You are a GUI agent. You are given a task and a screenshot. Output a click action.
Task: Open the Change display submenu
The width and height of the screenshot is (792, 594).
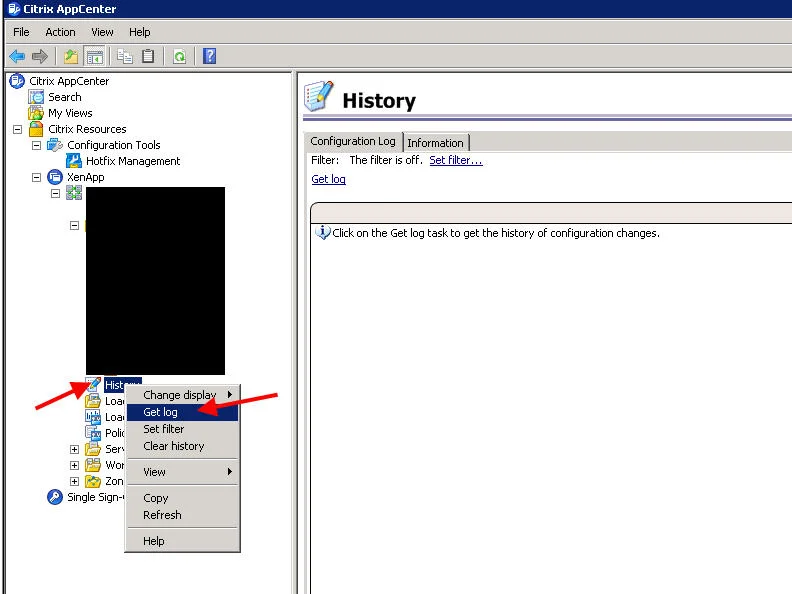182,395
